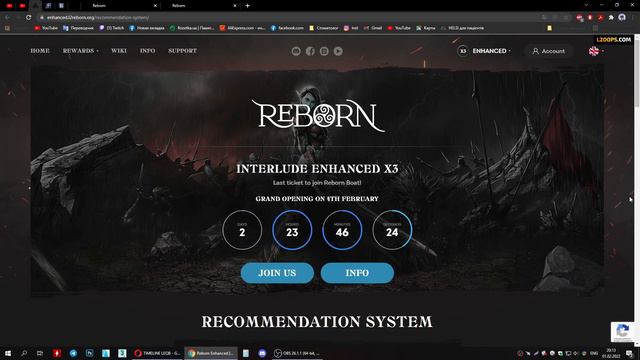Open the facebook.com bookmark

287,28
